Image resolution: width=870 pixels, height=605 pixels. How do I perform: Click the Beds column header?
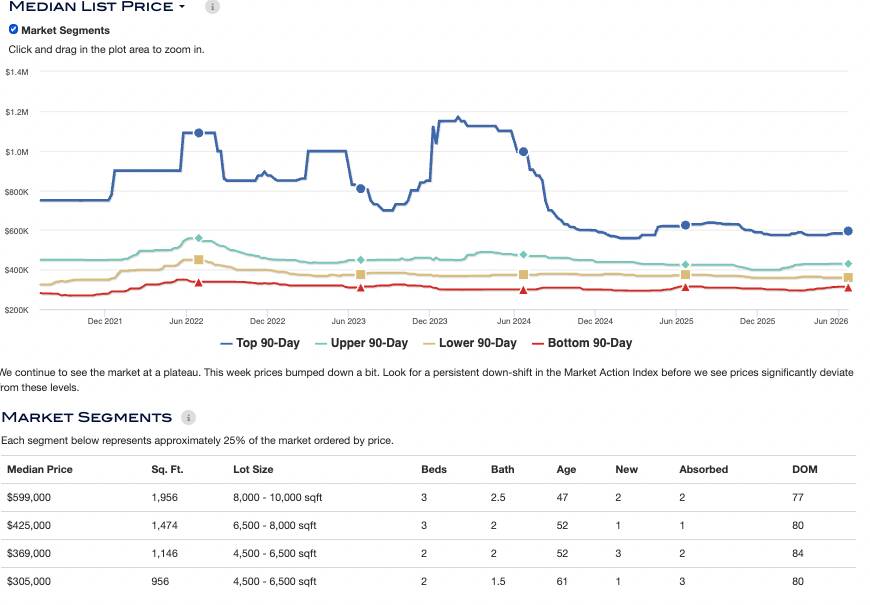pyautogui.click(x=434, y=469)
